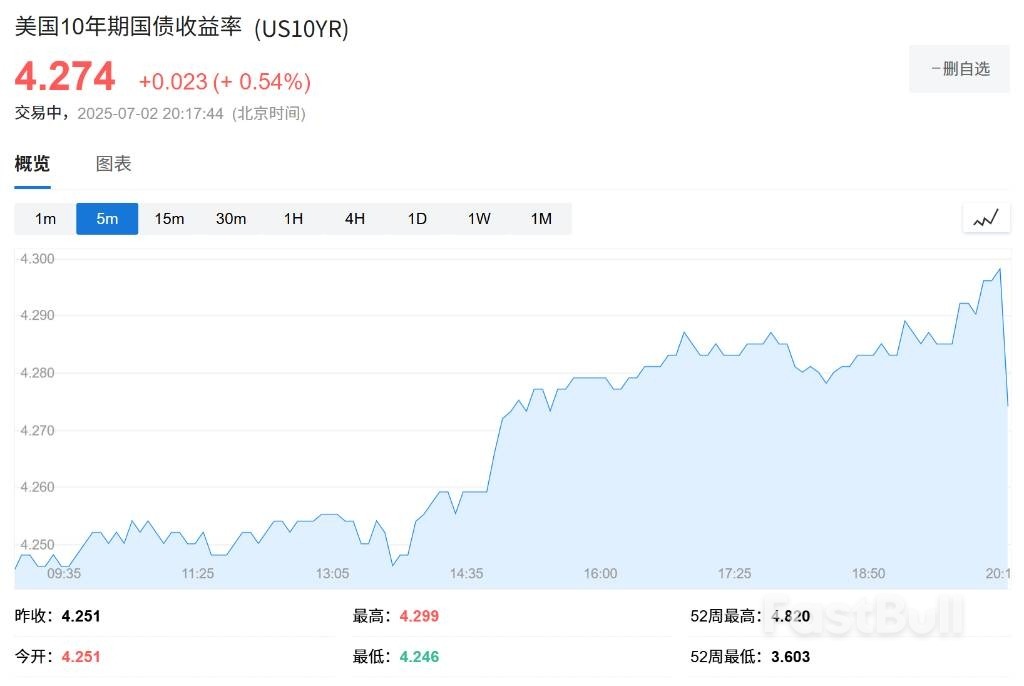The image size is (1024, 686).
Task: Switch to the 概览 tab
Action: point(32,164)
